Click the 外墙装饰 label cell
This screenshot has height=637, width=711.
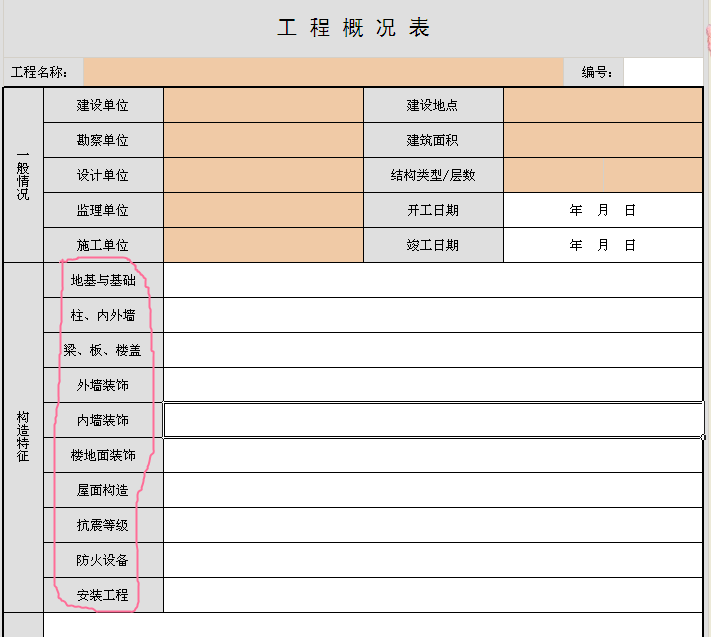tap(103, 385)
